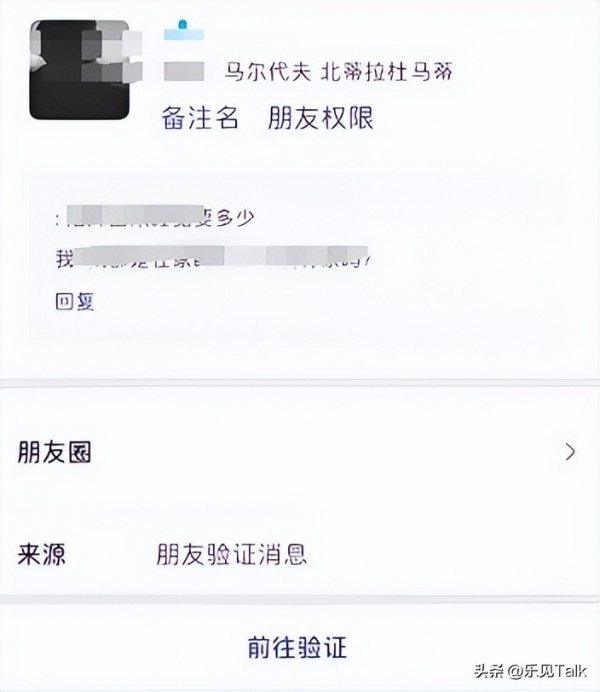Click the 朋友验证消息 source value

click(x=232, y=554)
